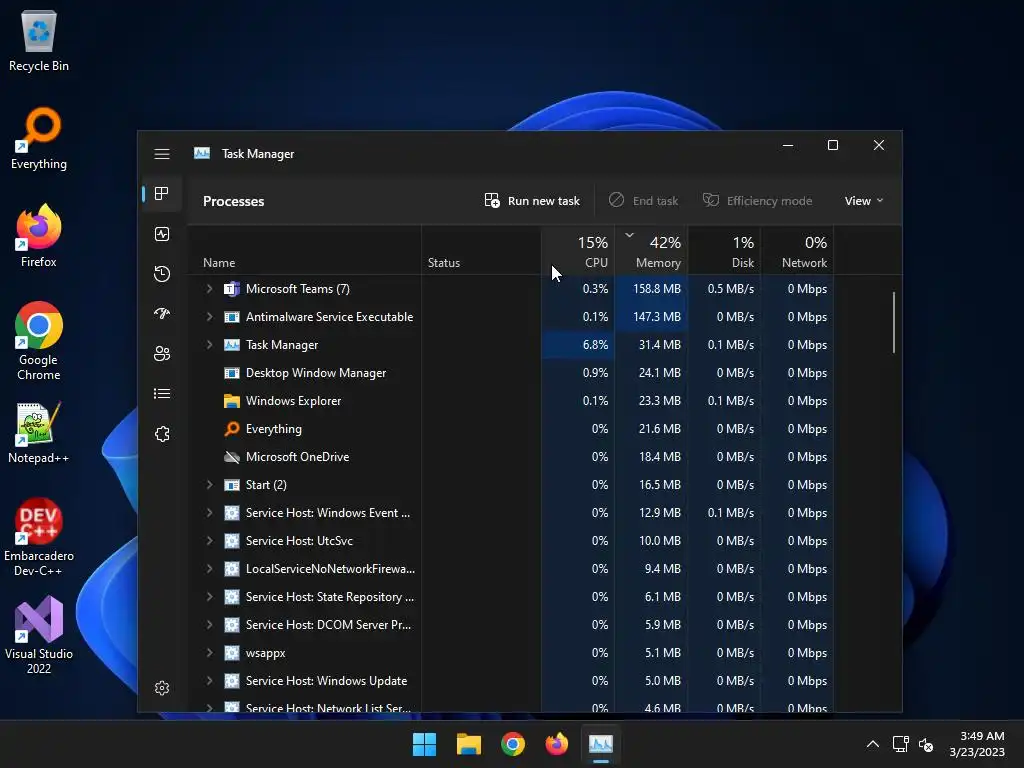Select the Processes sidebar icon
The image size is (1024, 768).
pyautogui.click(x=162, y=193)
